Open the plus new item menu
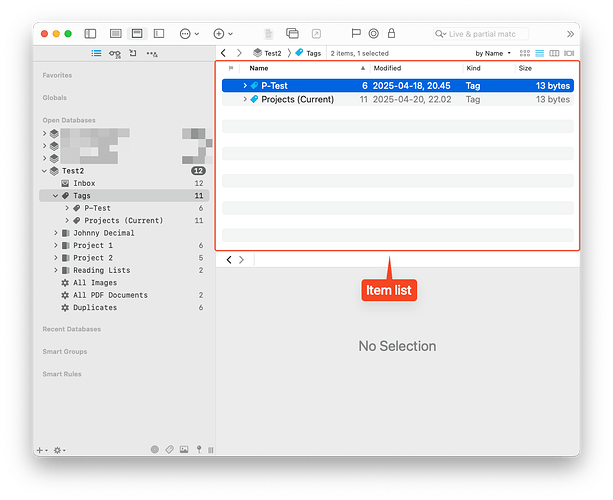Viewport: 613px width, 500px height. (223, 34)
